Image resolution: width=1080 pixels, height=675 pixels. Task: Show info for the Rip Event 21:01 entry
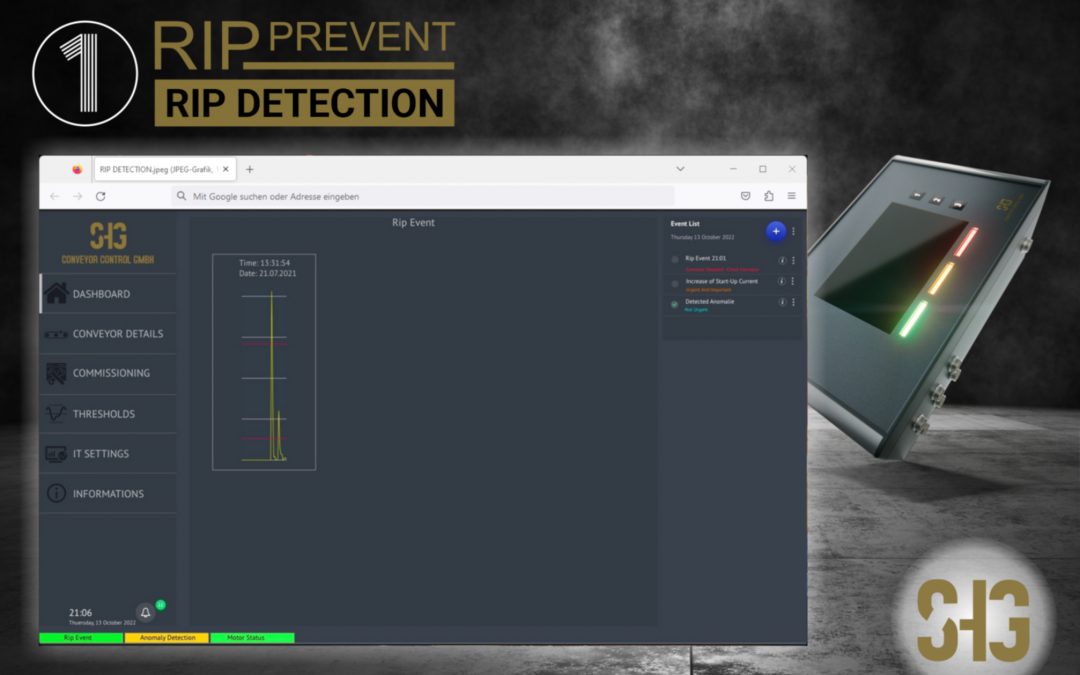782,260
